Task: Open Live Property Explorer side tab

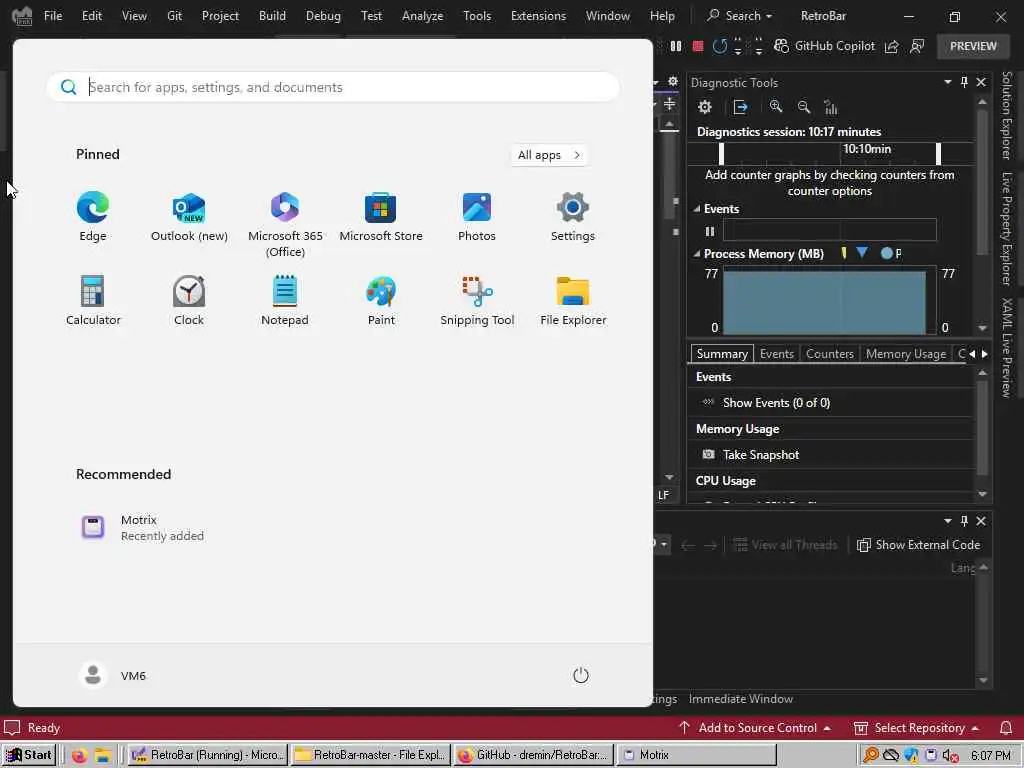Action: click(1007, 229)
